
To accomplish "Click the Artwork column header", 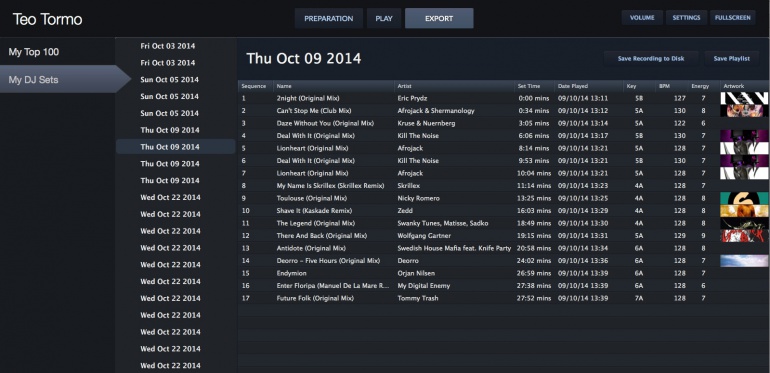I will pyautogui.click(x=744, y=86).
